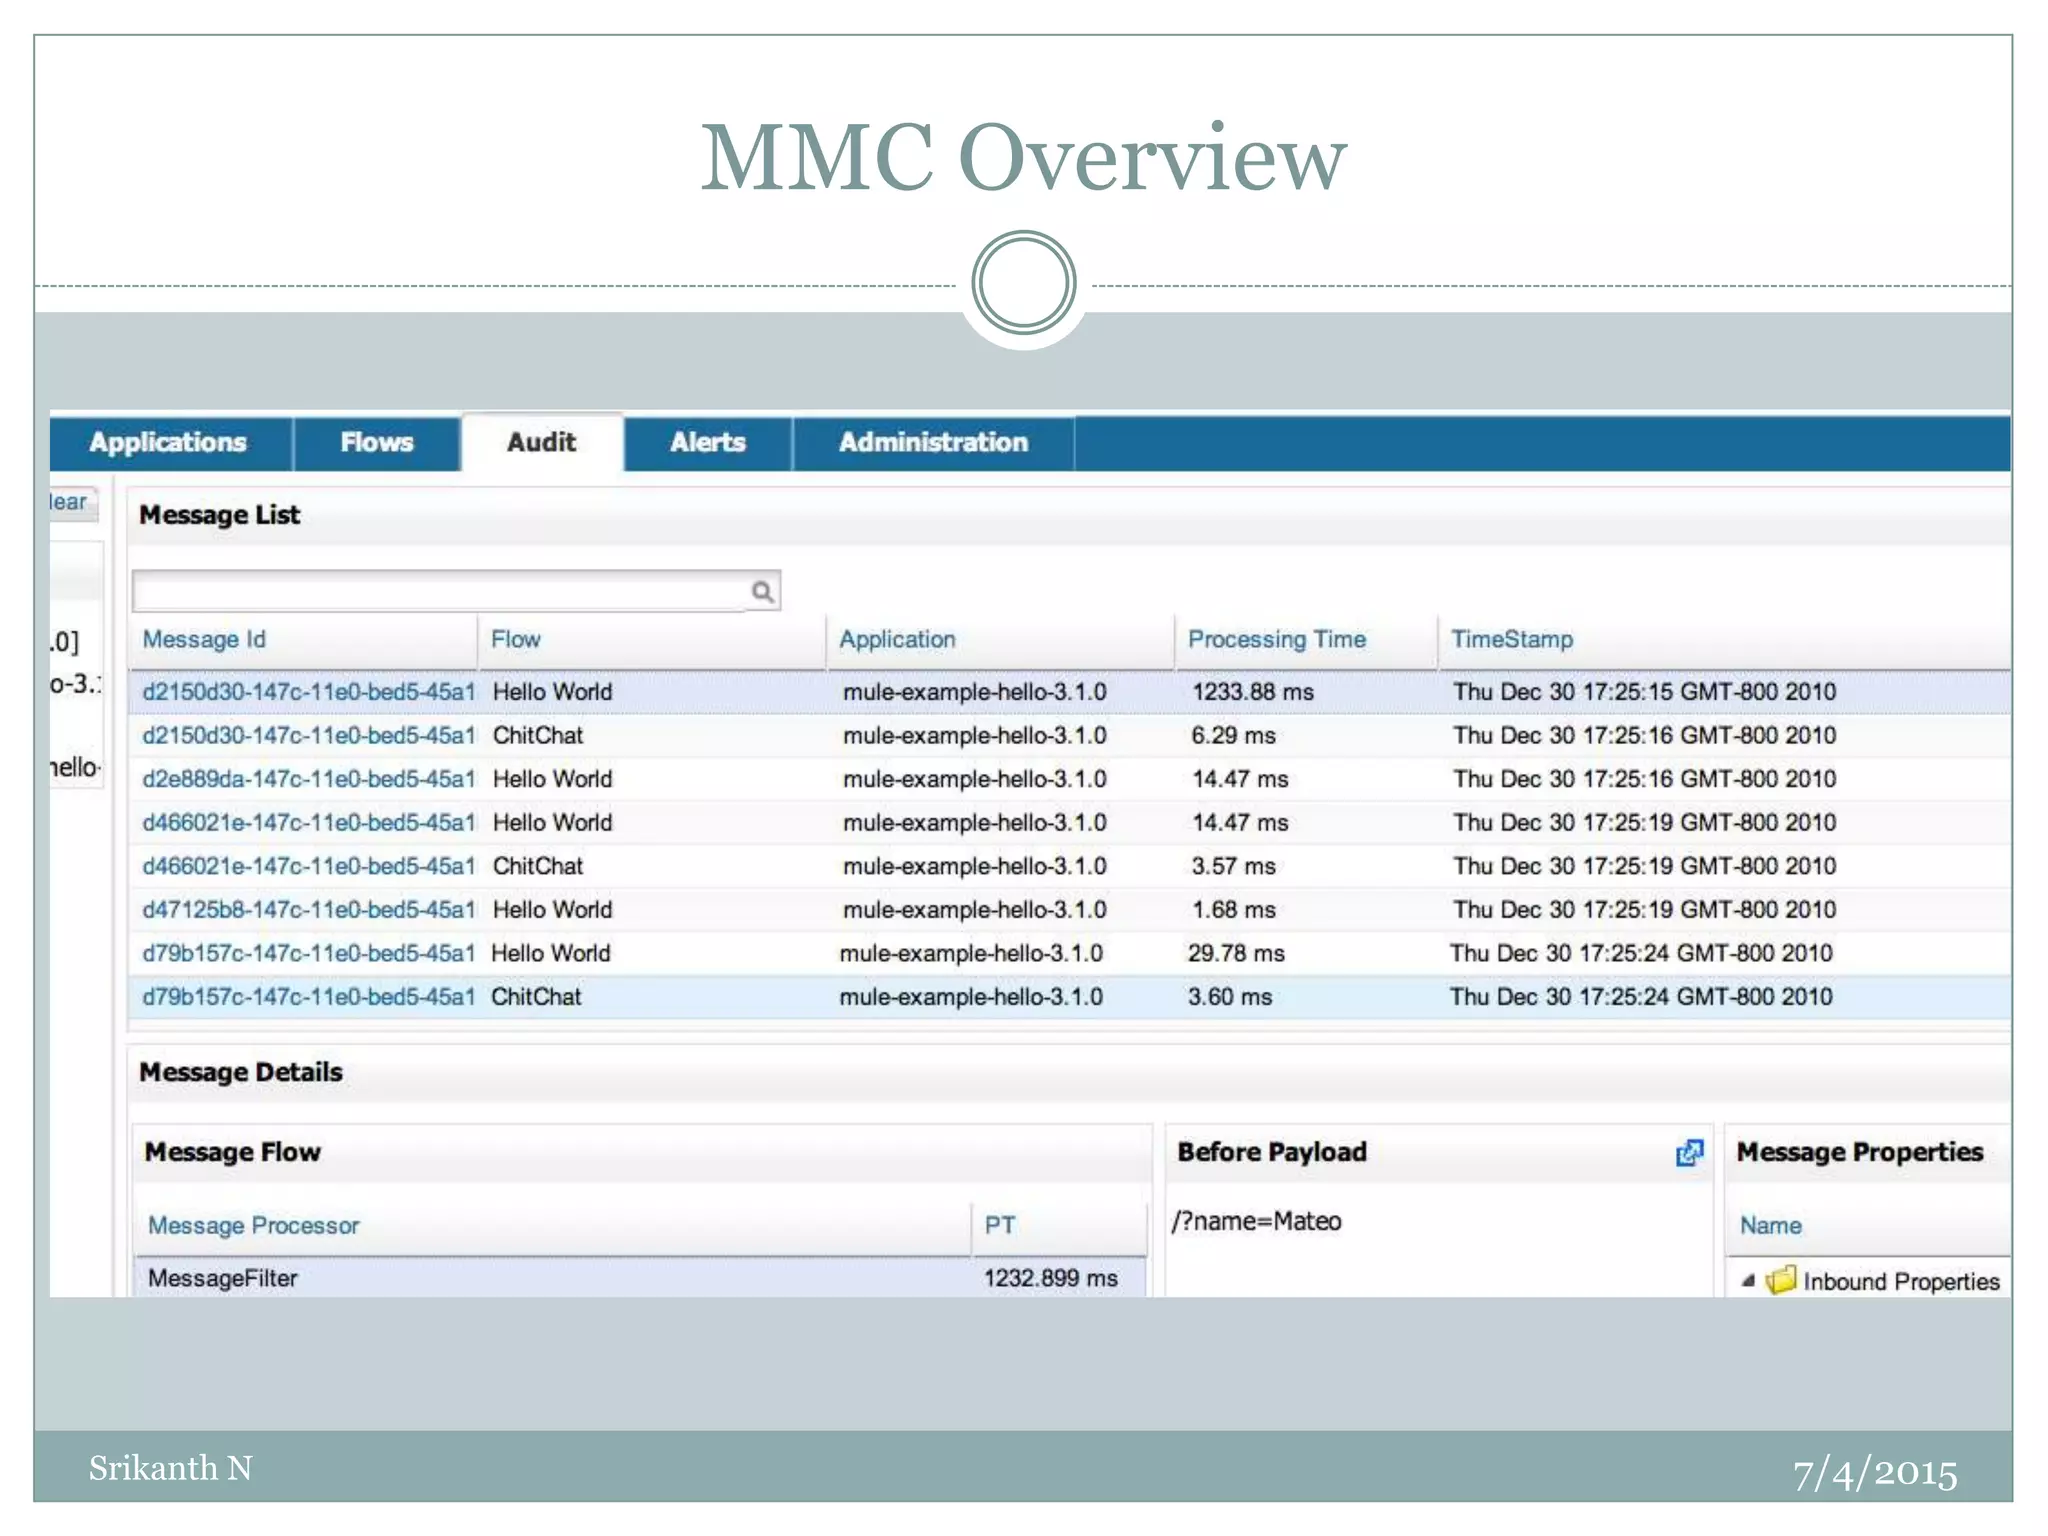This screenshot has height=1536, width=2048.
Task: Click the Flow column header
Action: click(515, 640)
